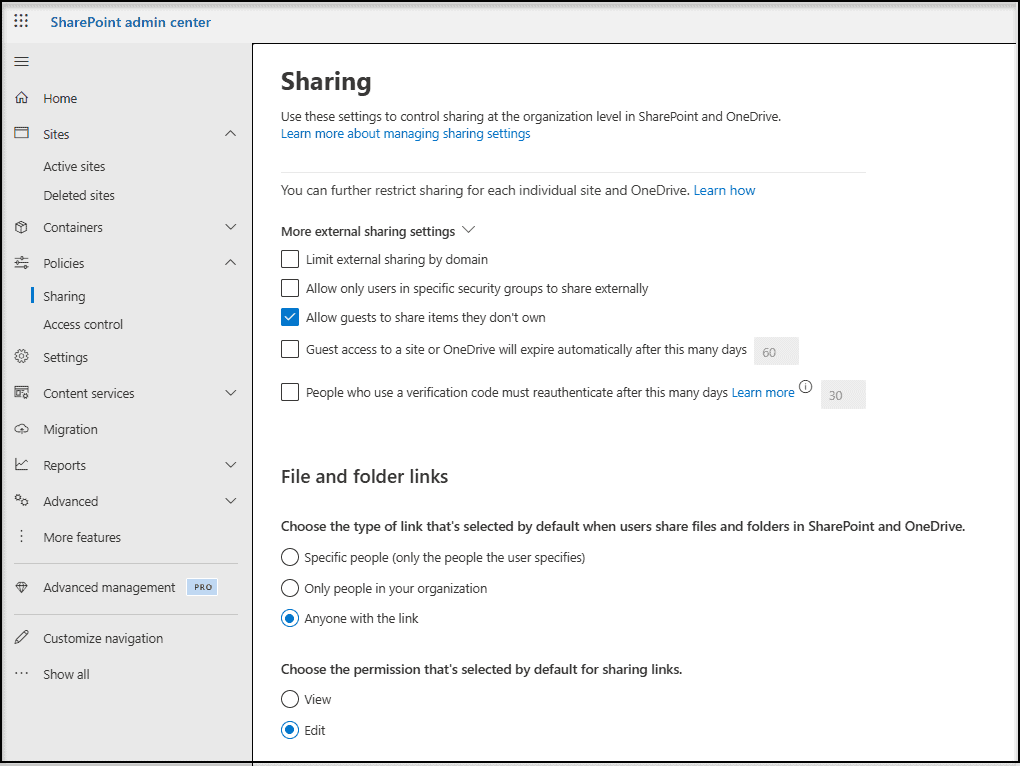The width and height of the screenshot is (1020, 766).
Task: Open Show all via the ellipsis icon
Action: pyautogui.click(x=20, y=673)
